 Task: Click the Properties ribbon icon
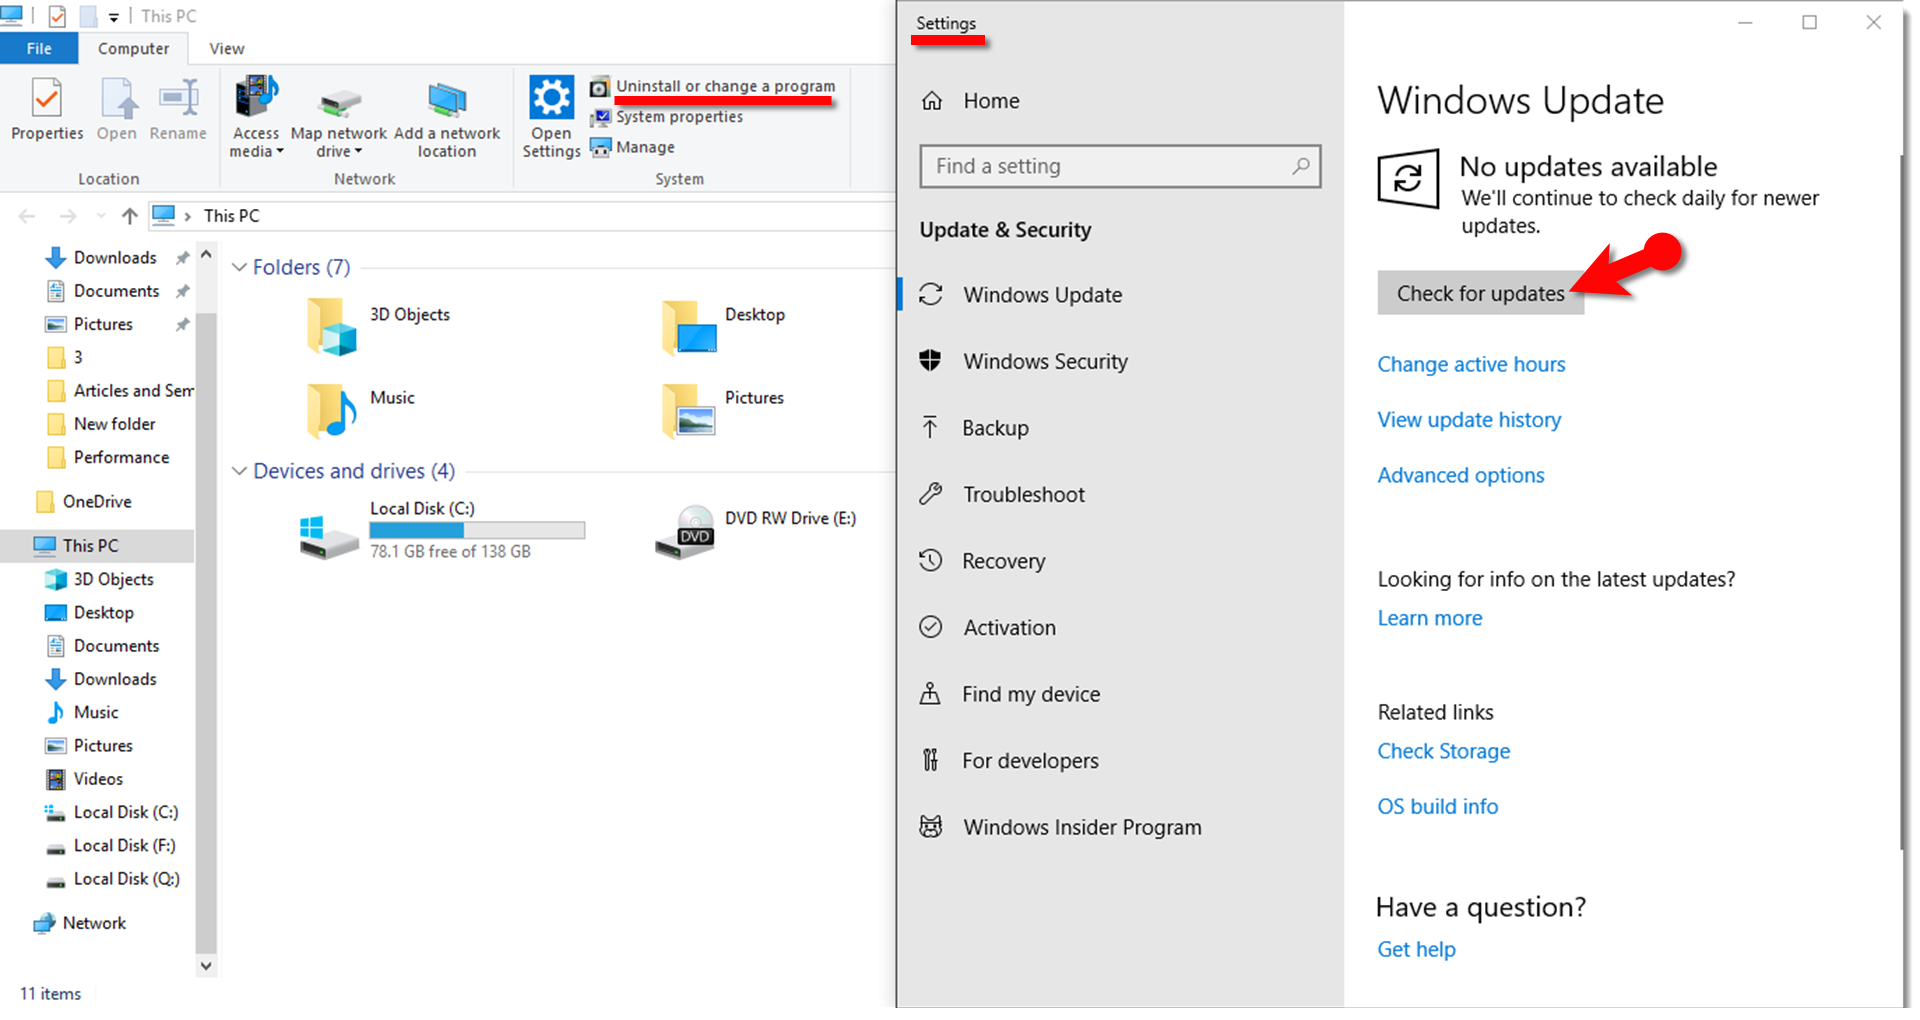point(47,99)
